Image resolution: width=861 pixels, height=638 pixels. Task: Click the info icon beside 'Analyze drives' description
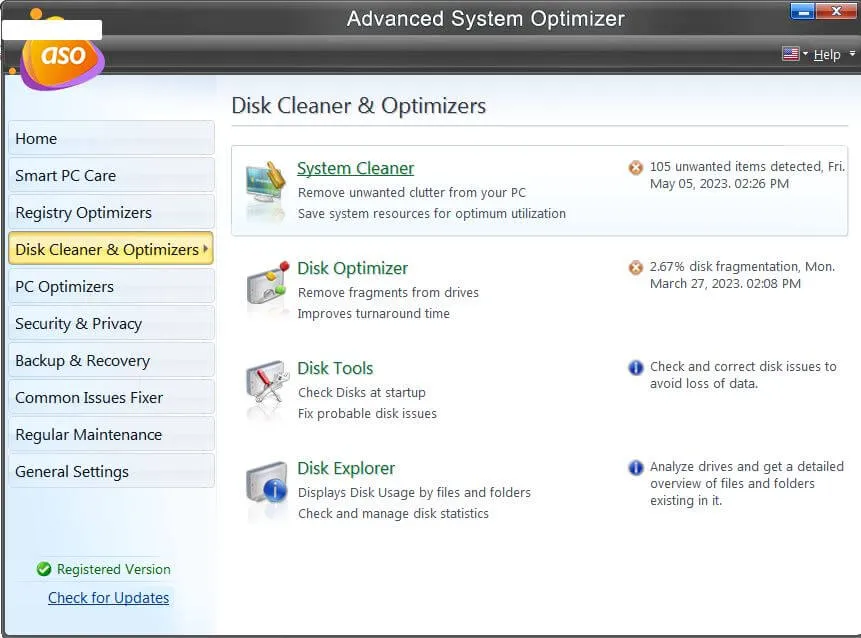click(635, 467)
